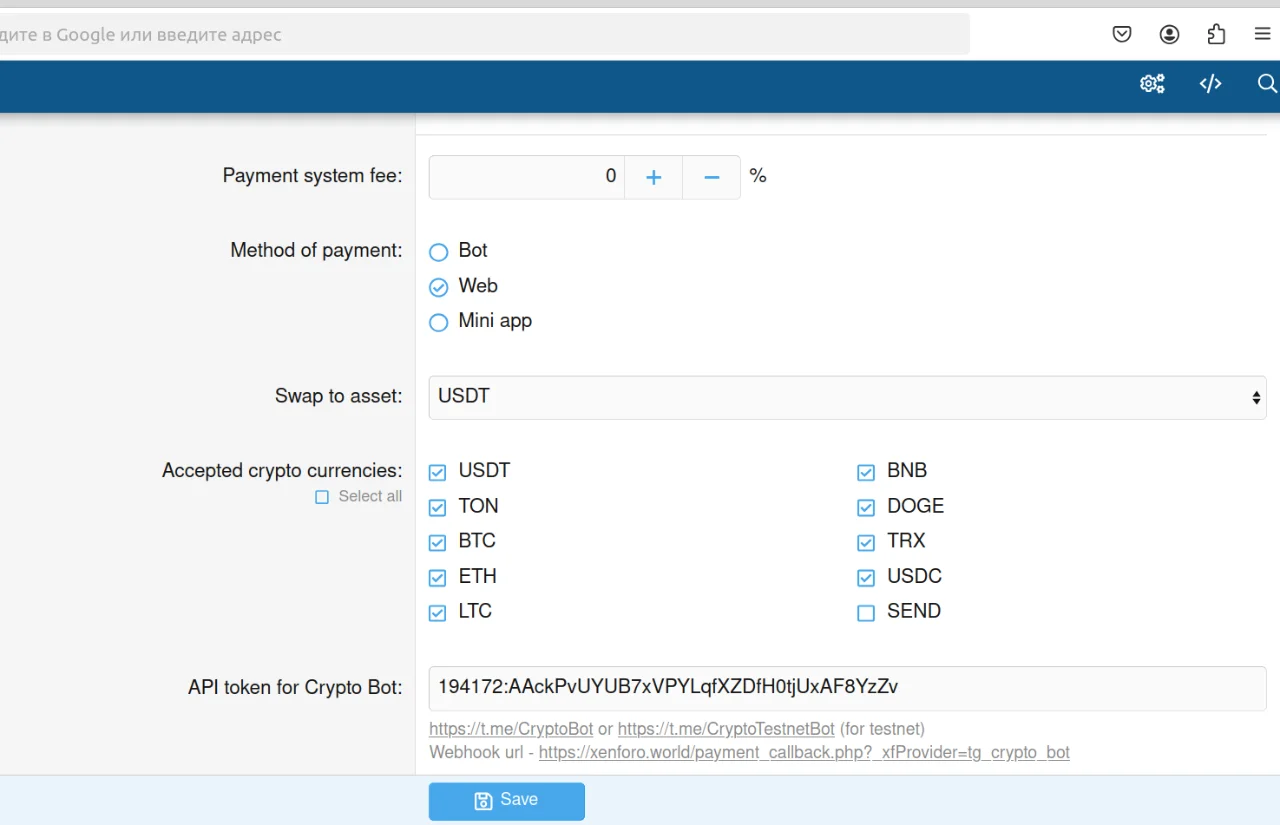Screen dimensions: 1280x825
Task: Increase payment system fee with plus
Action: point(653,177)
